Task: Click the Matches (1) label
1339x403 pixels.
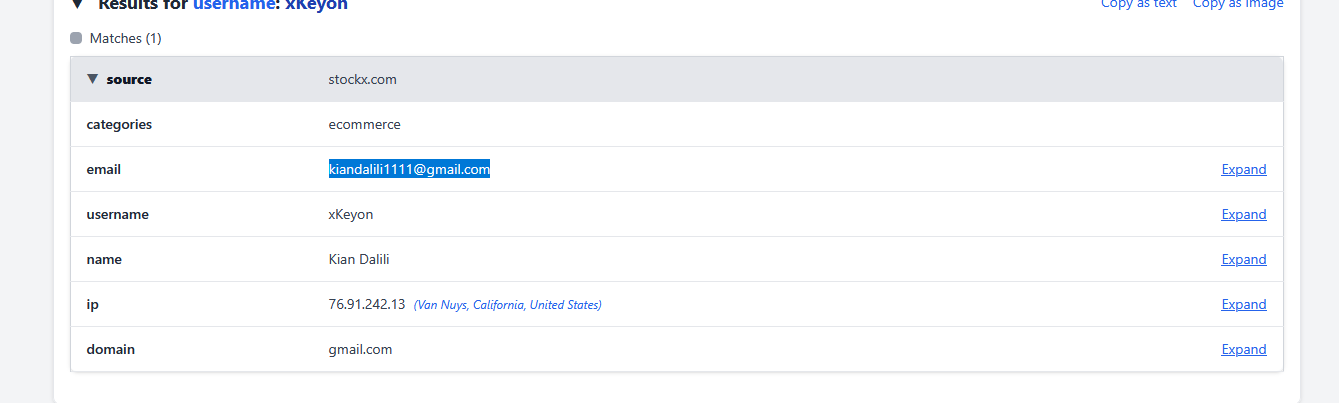Action: (125, 38)
